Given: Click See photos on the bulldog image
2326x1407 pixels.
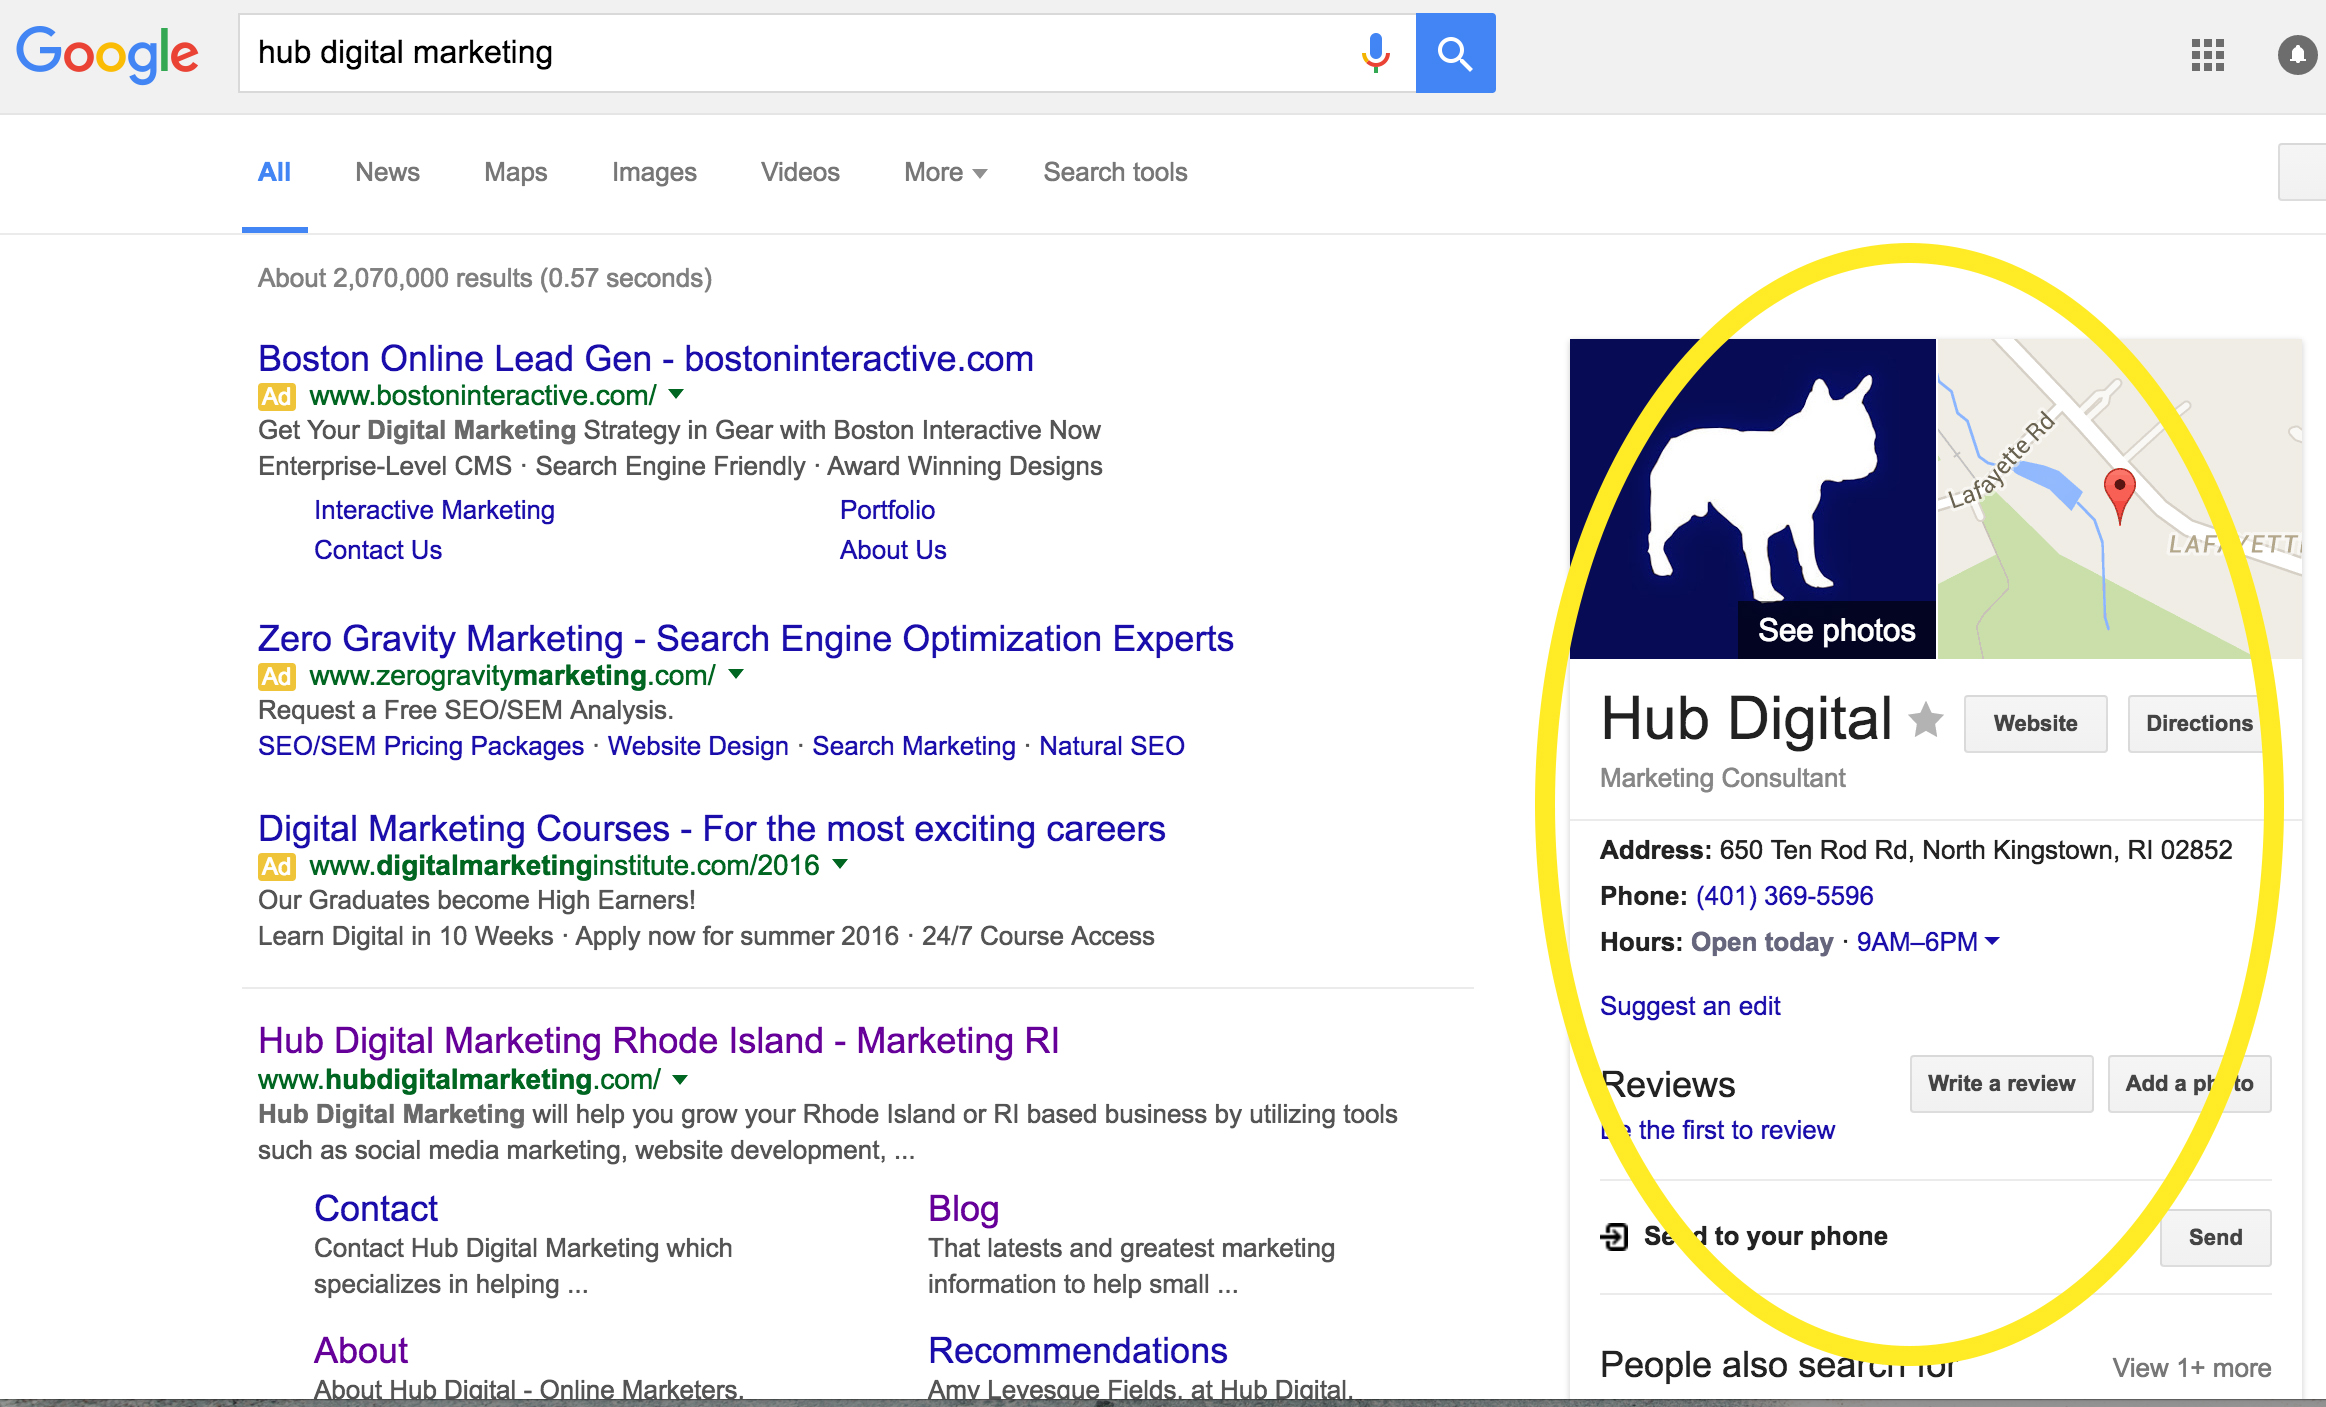Looking at the screenshot, I should point(1837,630).
